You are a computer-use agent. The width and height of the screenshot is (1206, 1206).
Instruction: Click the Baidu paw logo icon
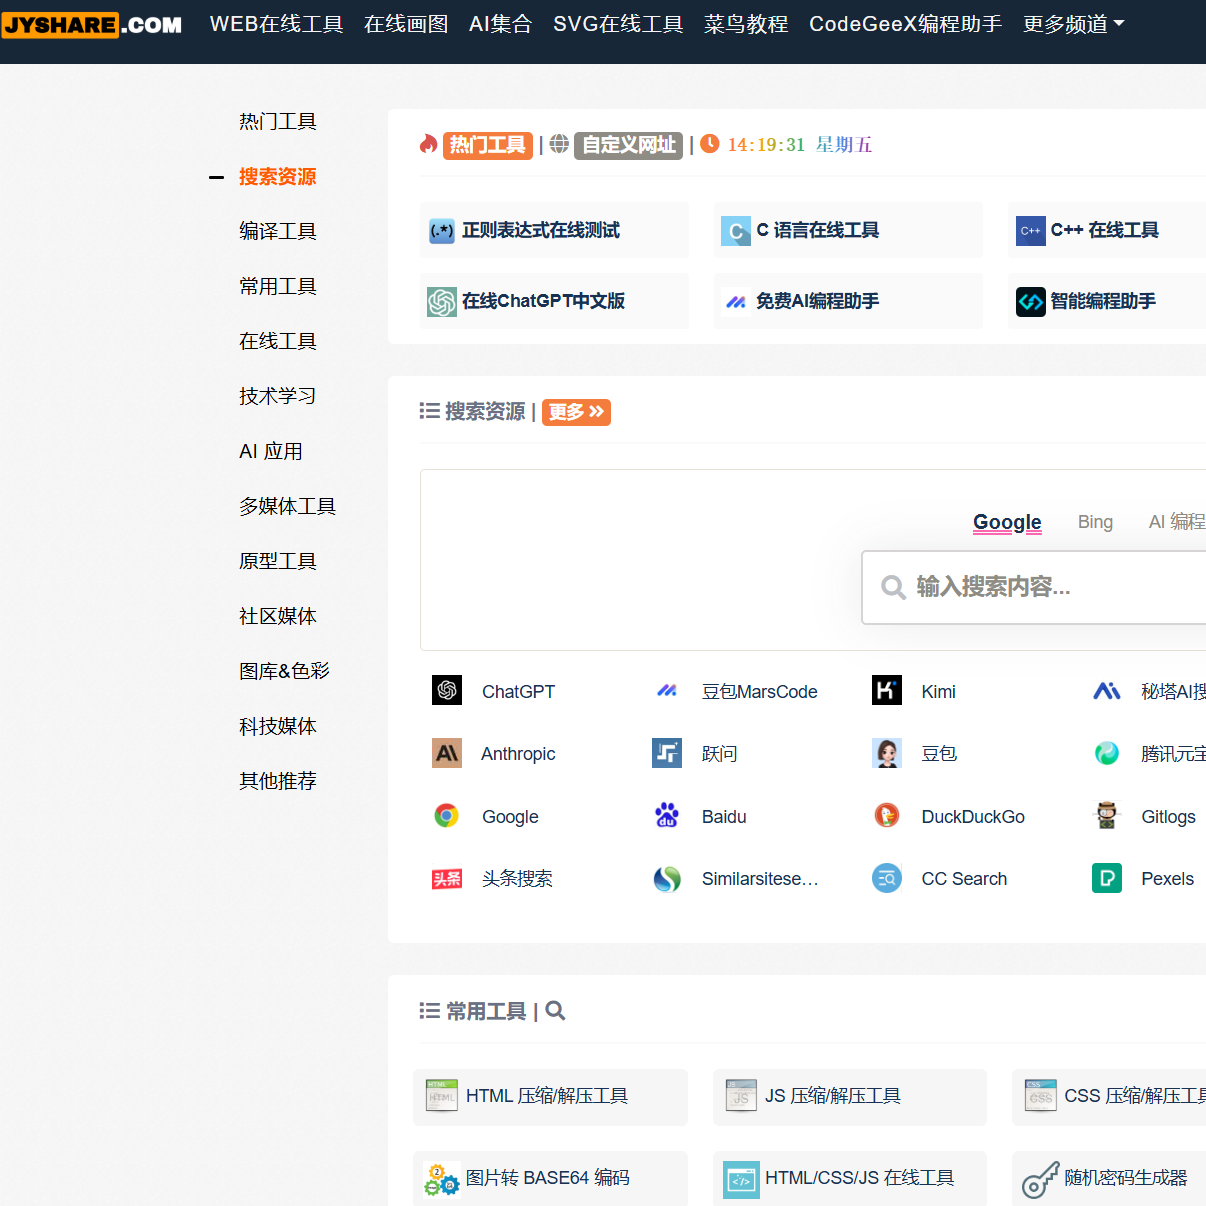pyautogui.click(x=667, y=816)
